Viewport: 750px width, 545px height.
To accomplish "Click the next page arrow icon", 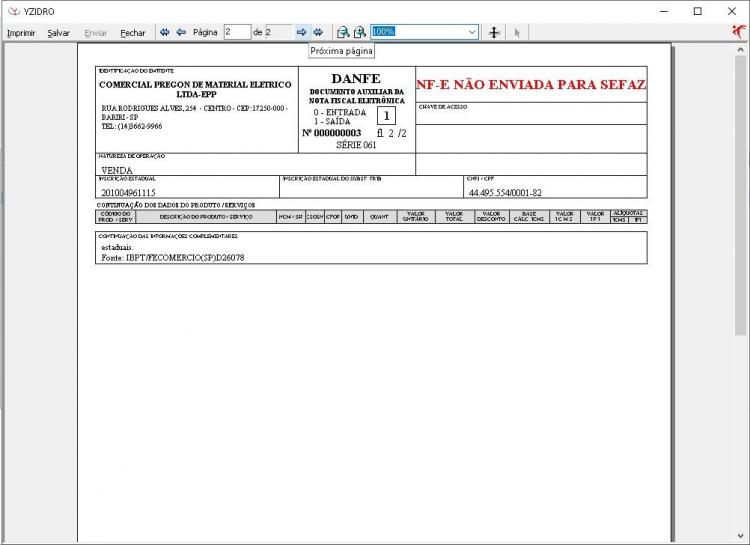I will coord(301,32).
